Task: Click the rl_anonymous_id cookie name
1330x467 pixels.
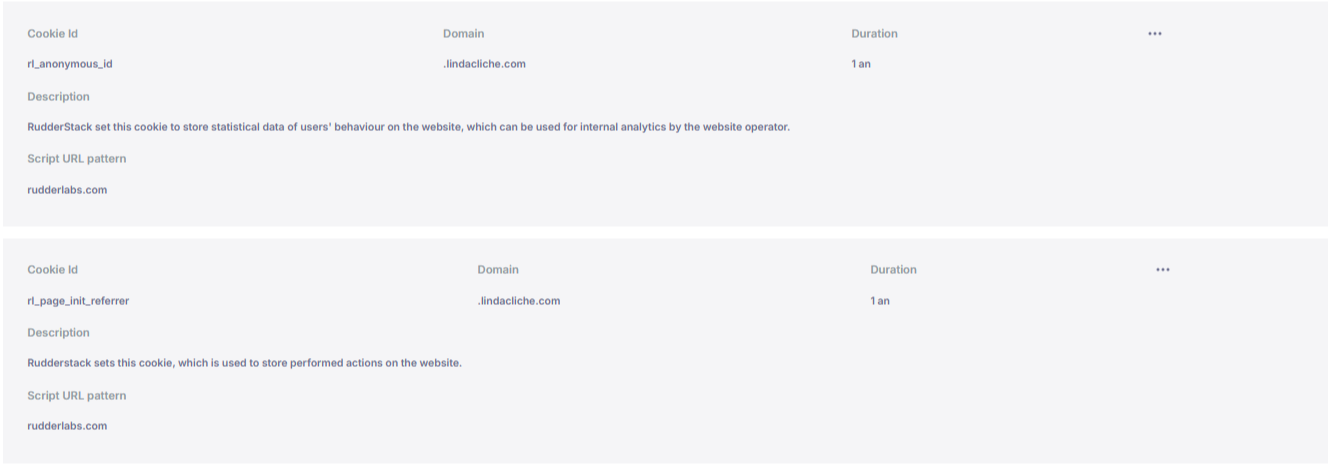Action: 70,64
